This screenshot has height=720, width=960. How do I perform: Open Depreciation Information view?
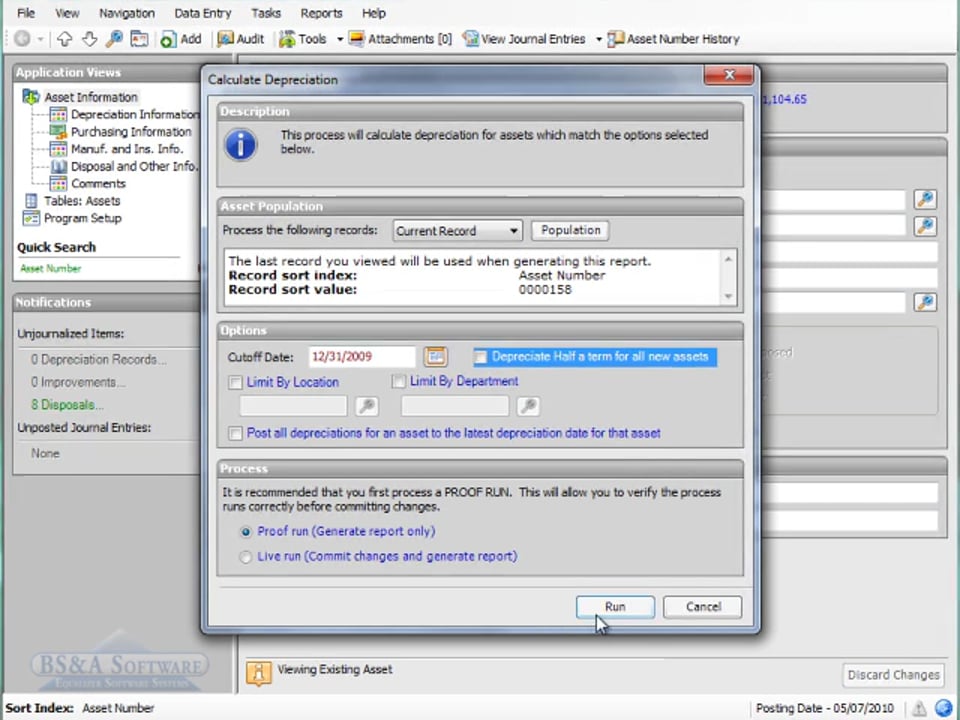click(135, 114)
